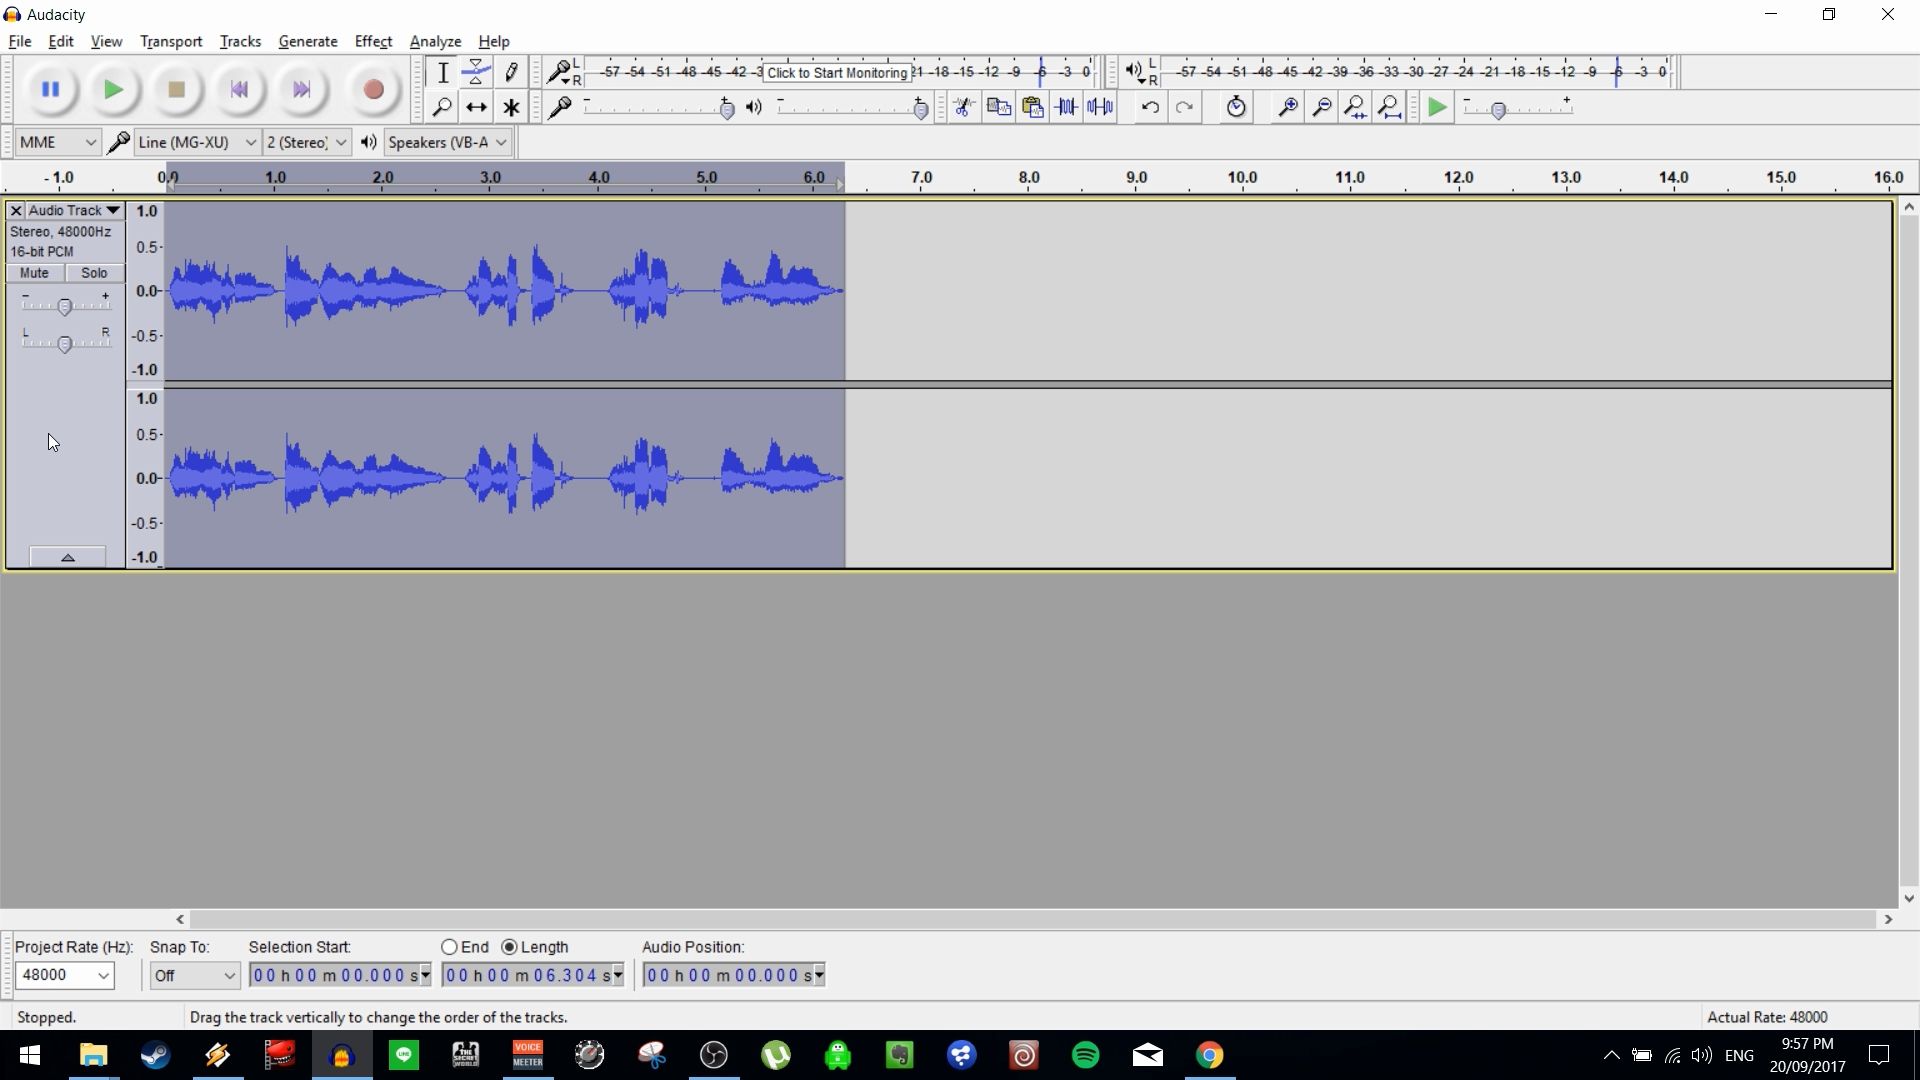Open the Tracks menu
The image size is (1920, 1080).
[240, 41]
